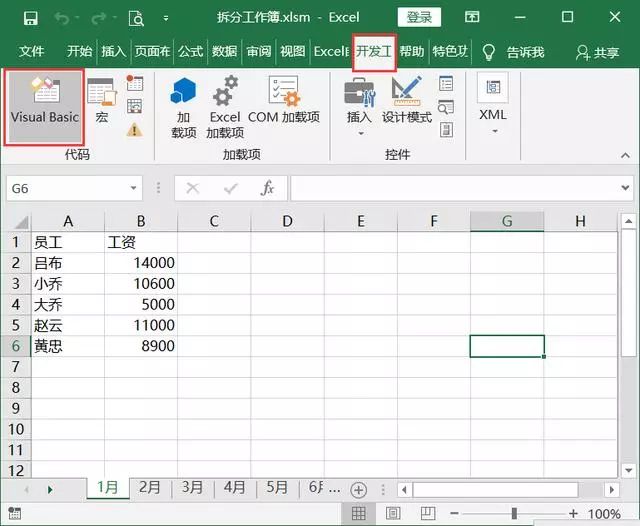The image size is (640, 526).
Task: Click the view code icon
Action: (446, 107)
